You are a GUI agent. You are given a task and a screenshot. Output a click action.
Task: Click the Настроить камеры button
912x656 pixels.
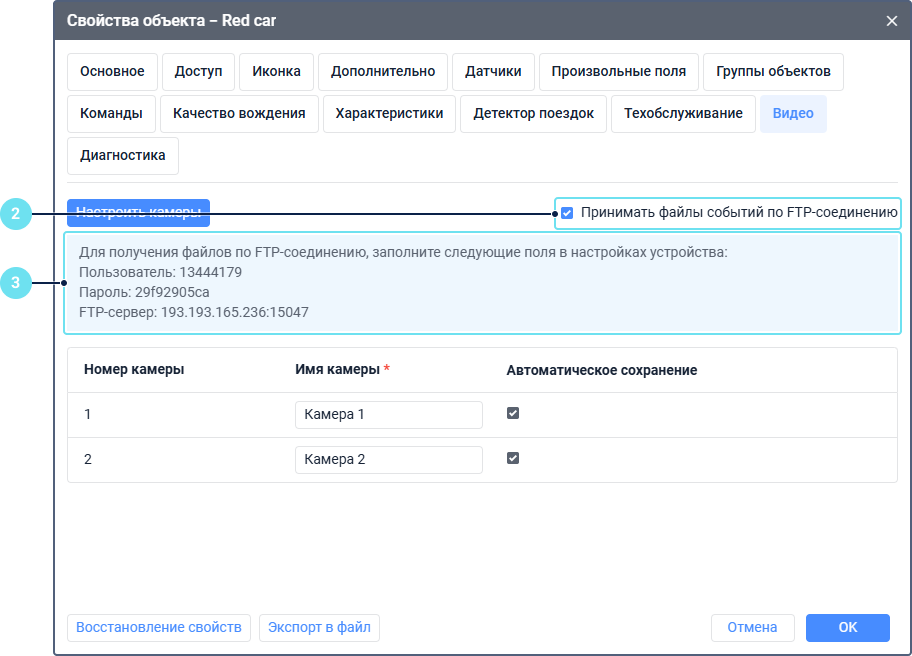tap(139, 213)
